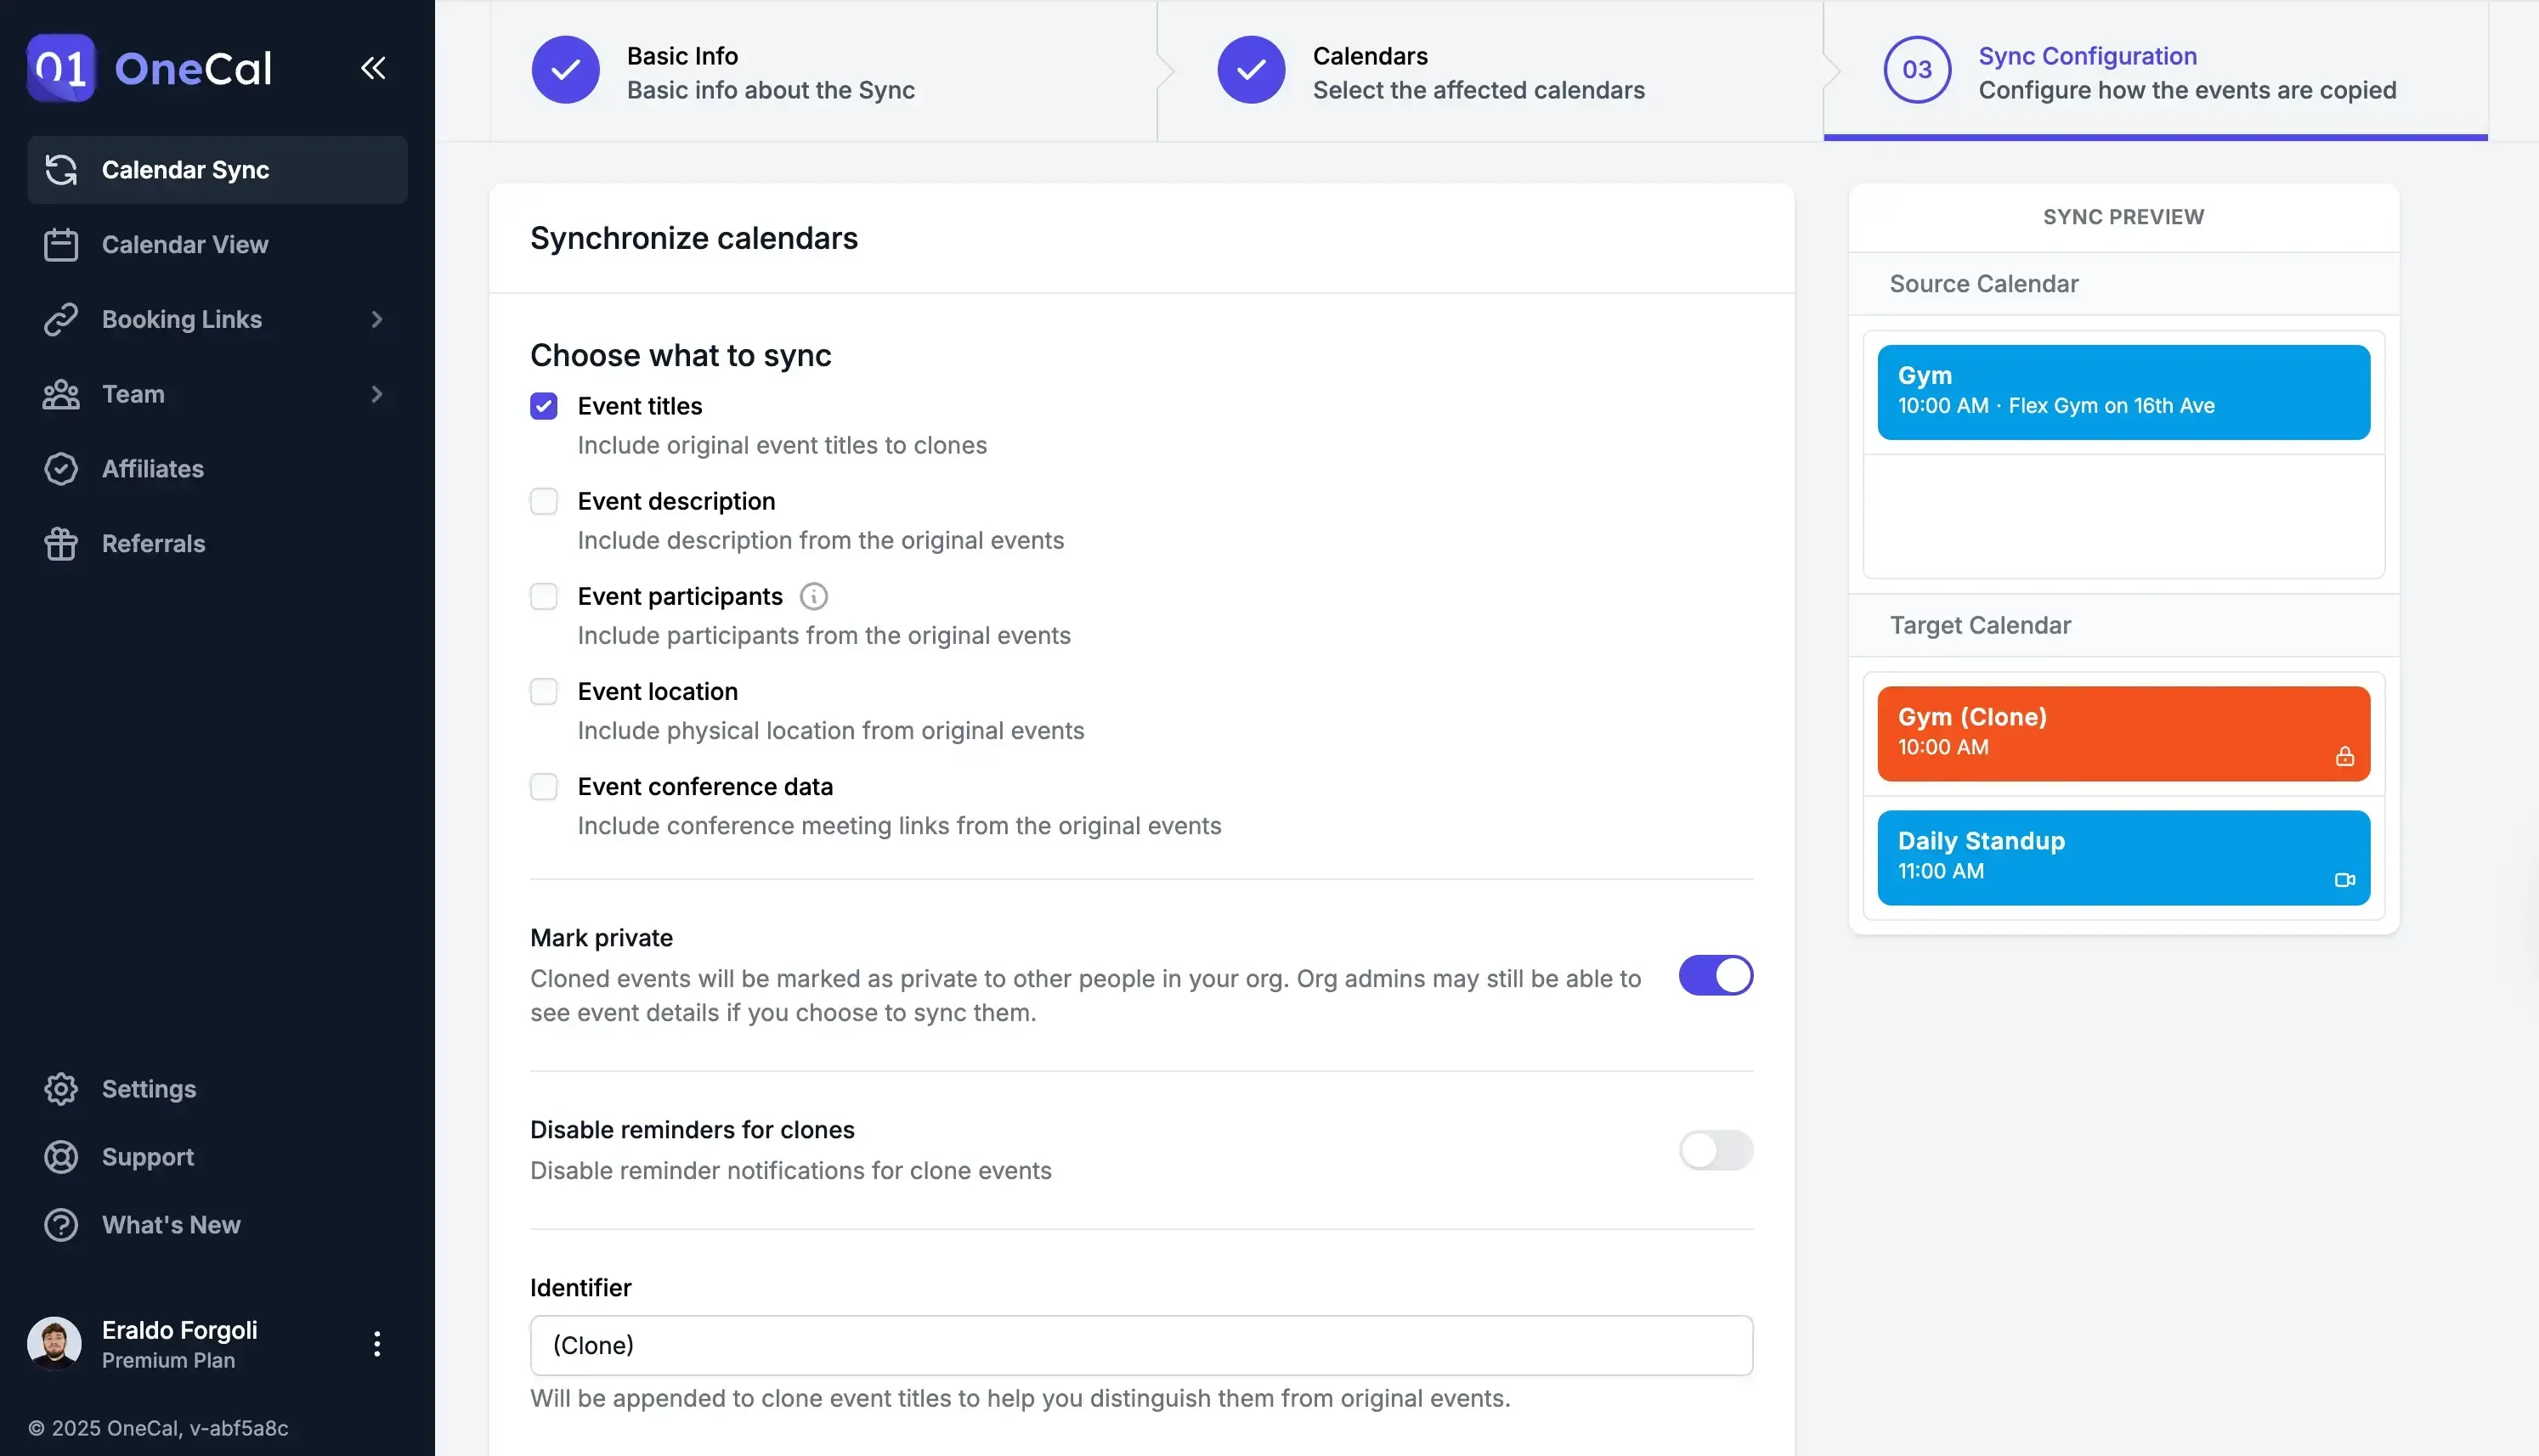Open user menu with three-dot button
Image resolution: width=2539 pixels, height=1456 pixels.
(377, 1344)
